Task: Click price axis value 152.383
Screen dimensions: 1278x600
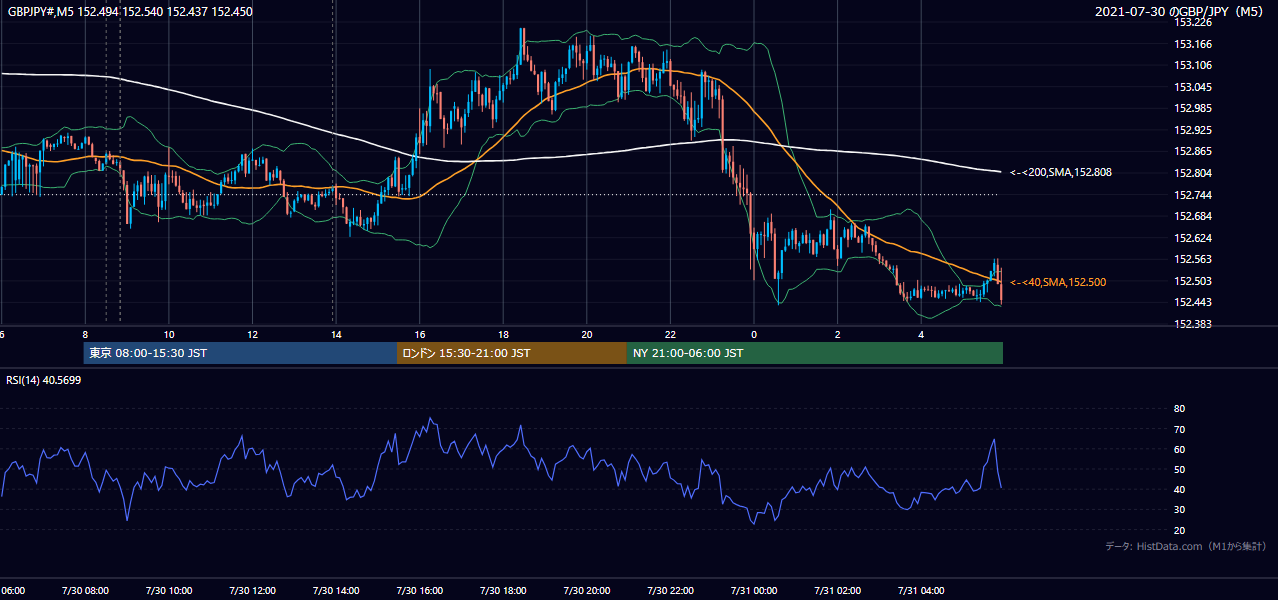Action: 1193,324
